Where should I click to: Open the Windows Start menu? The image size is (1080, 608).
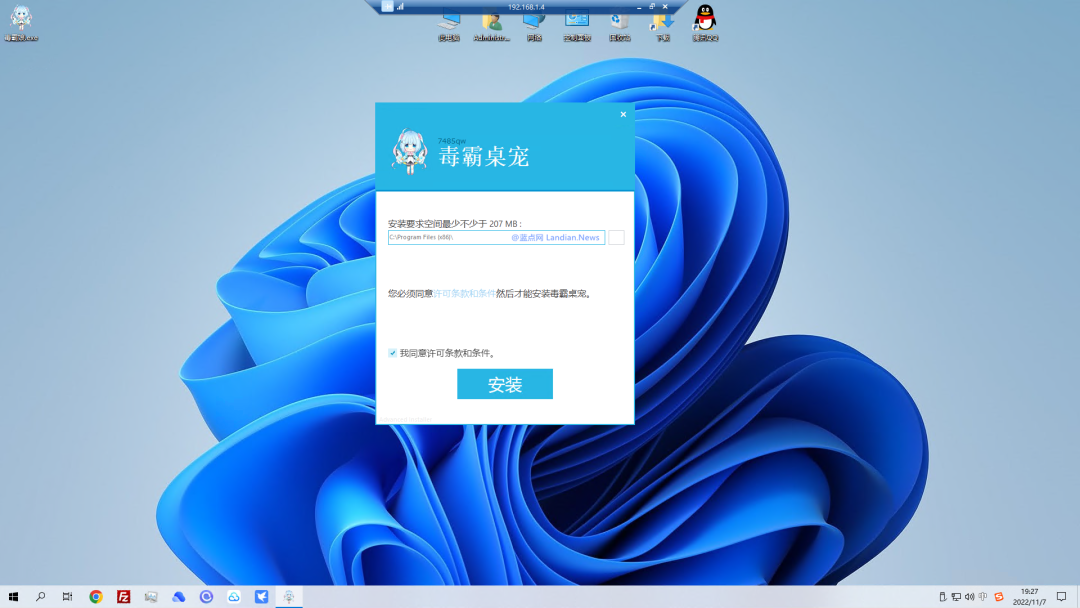pyautogui.click(x=13, y=597)
